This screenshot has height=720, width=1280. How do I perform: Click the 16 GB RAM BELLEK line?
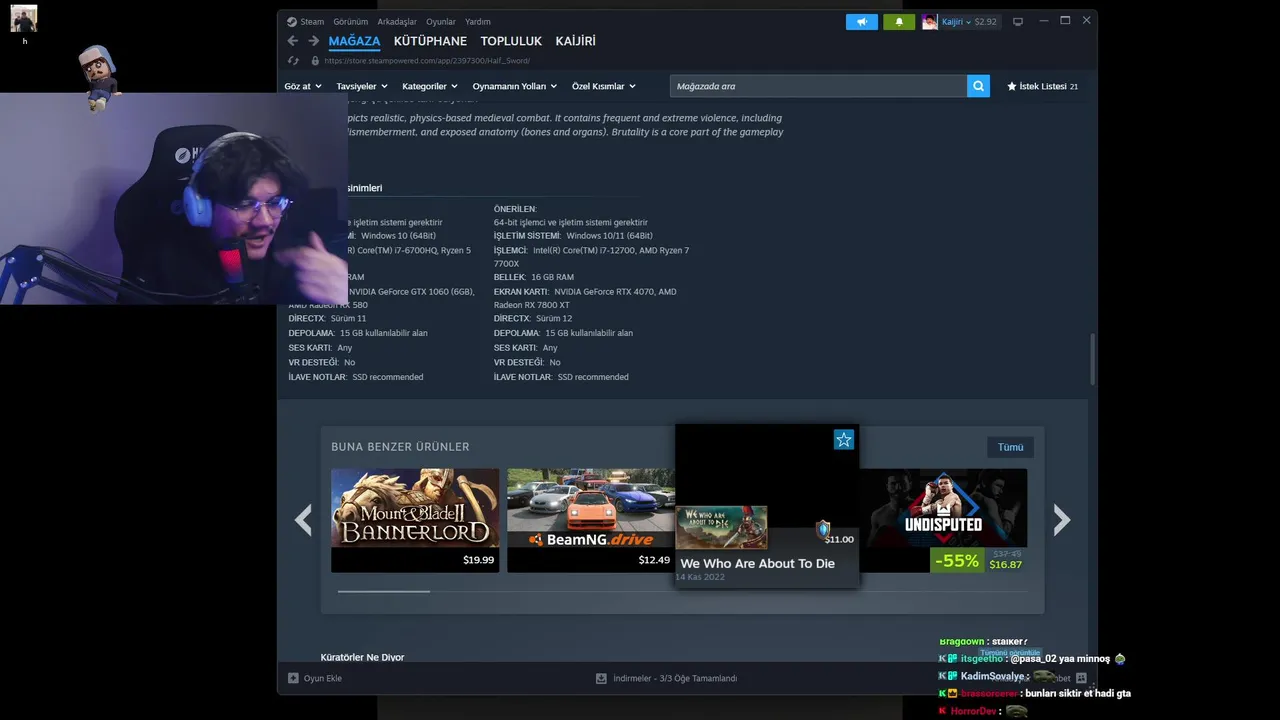tap(534, 277)
